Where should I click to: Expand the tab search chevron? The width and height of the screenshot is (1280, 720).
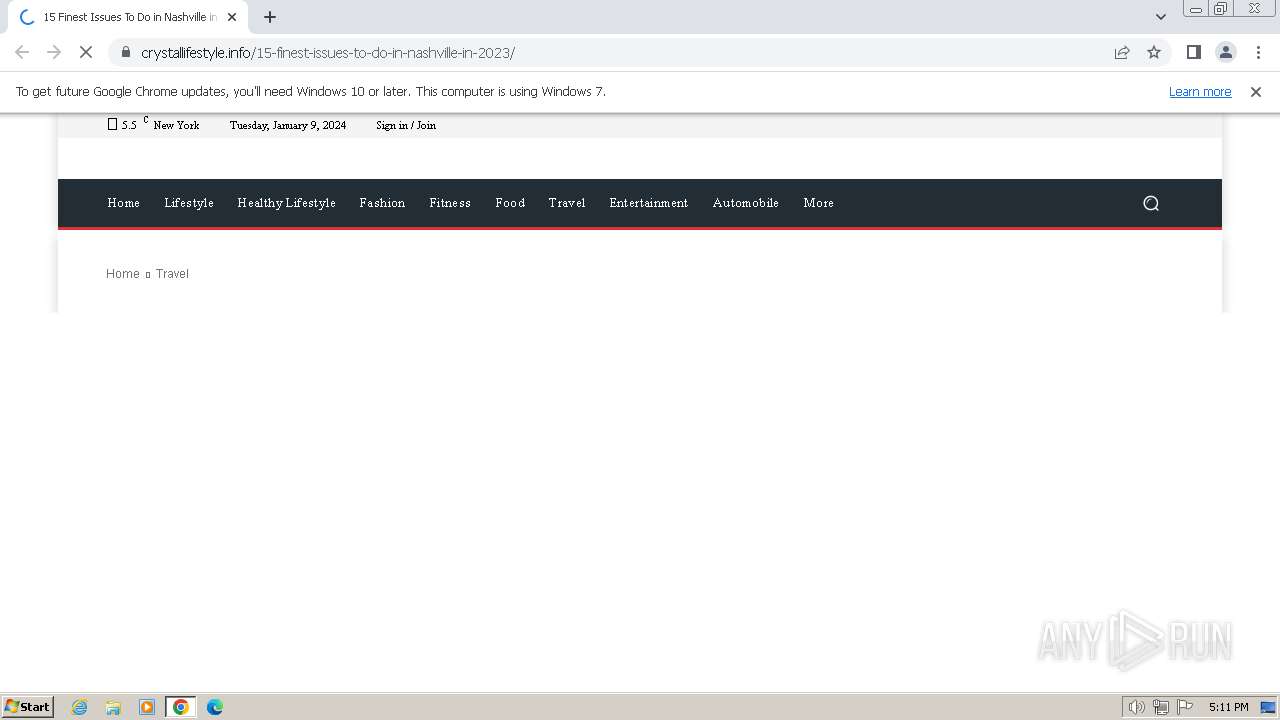[1160, 17]
